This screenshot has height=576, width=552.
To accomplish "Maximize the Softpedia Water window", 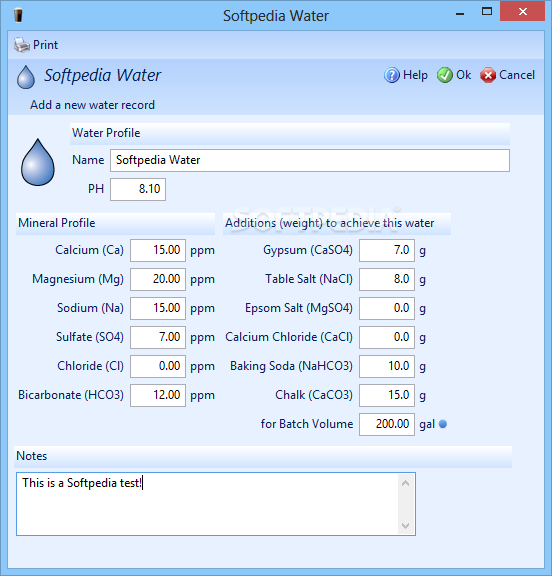I will click(x=487, y=12).
